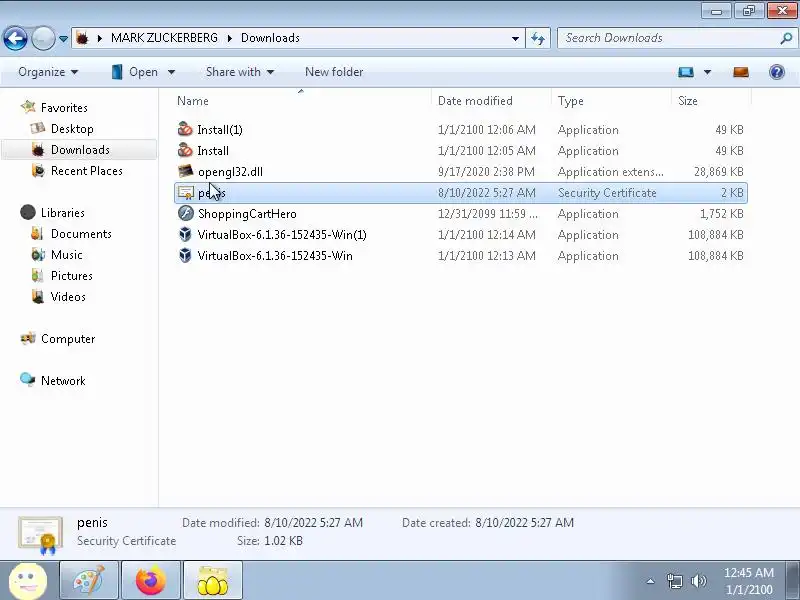The height and width of the screenshot is (600, 800).
Task: Select Computer in the navigation pane
Action: [57, 338]
